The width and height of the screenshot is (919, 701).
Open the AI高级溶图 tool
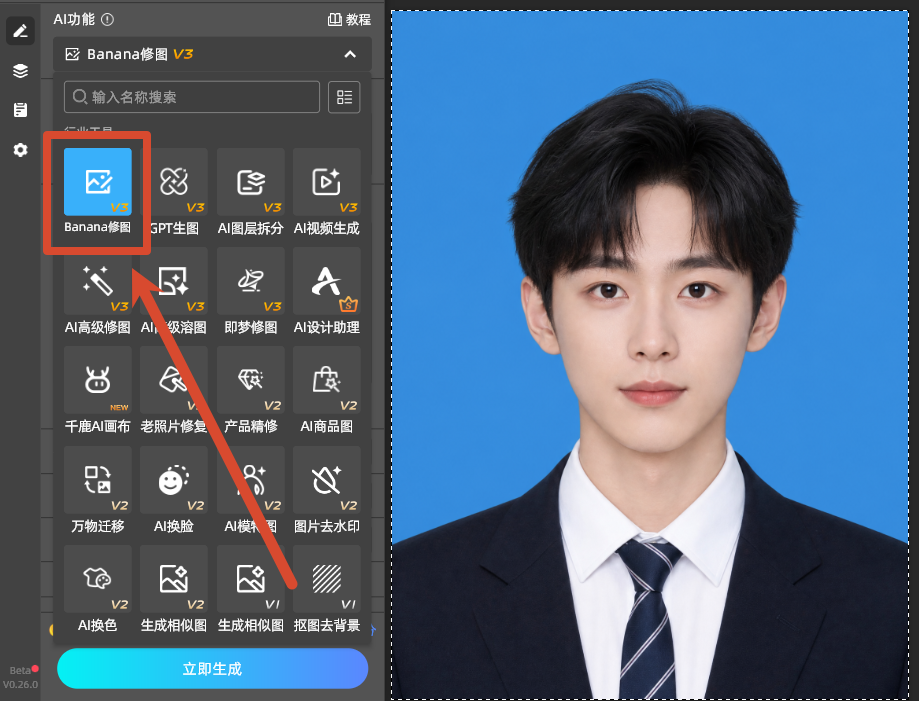click(174, 281)
